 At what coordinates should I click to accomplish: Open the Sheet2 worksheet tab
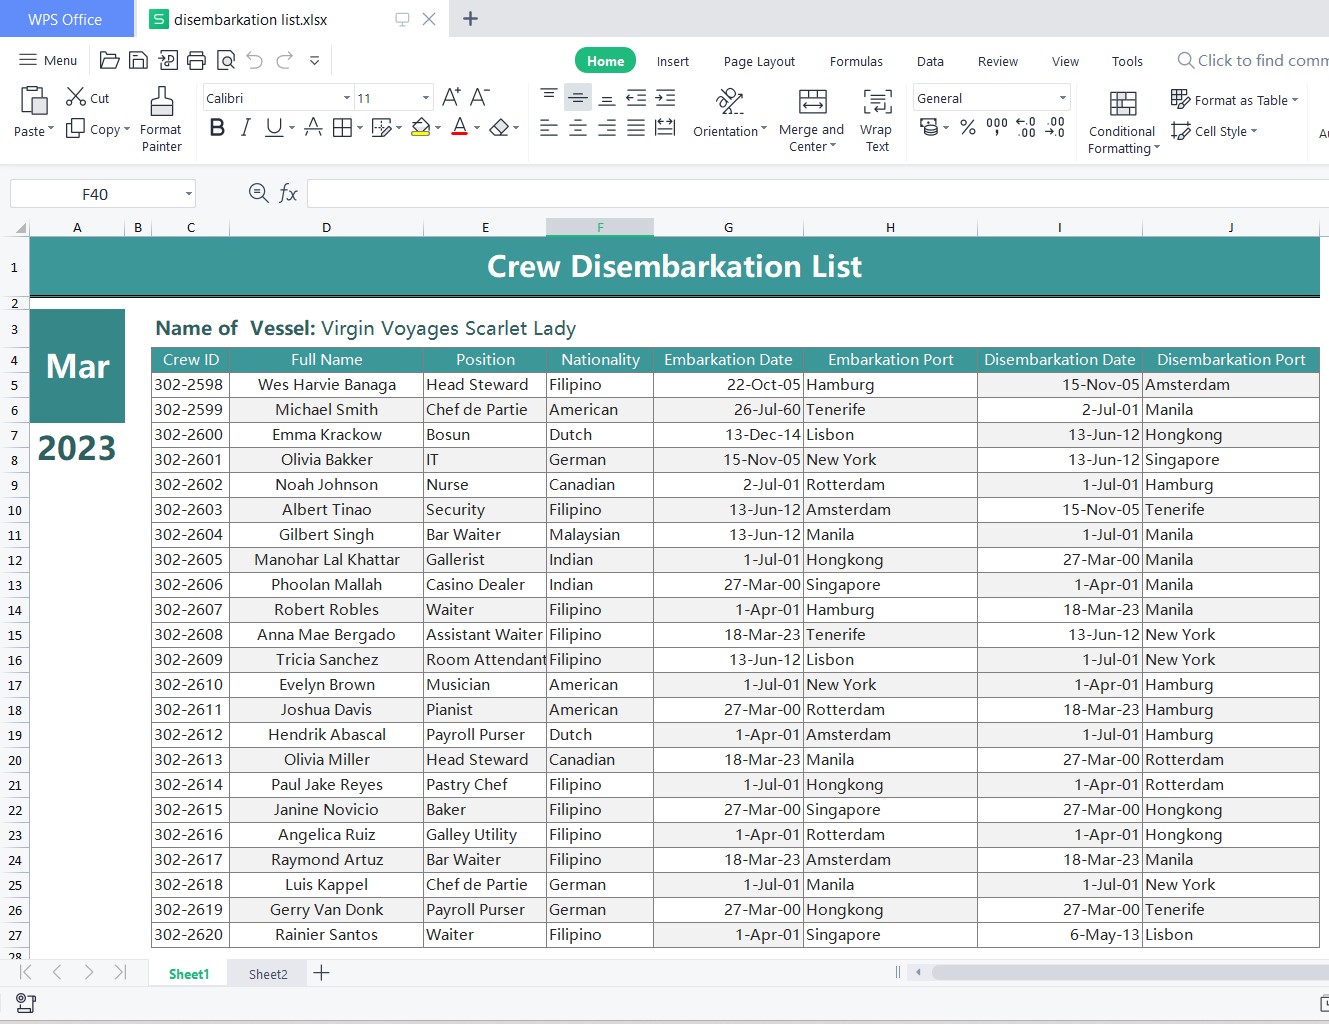pos(268,974)
